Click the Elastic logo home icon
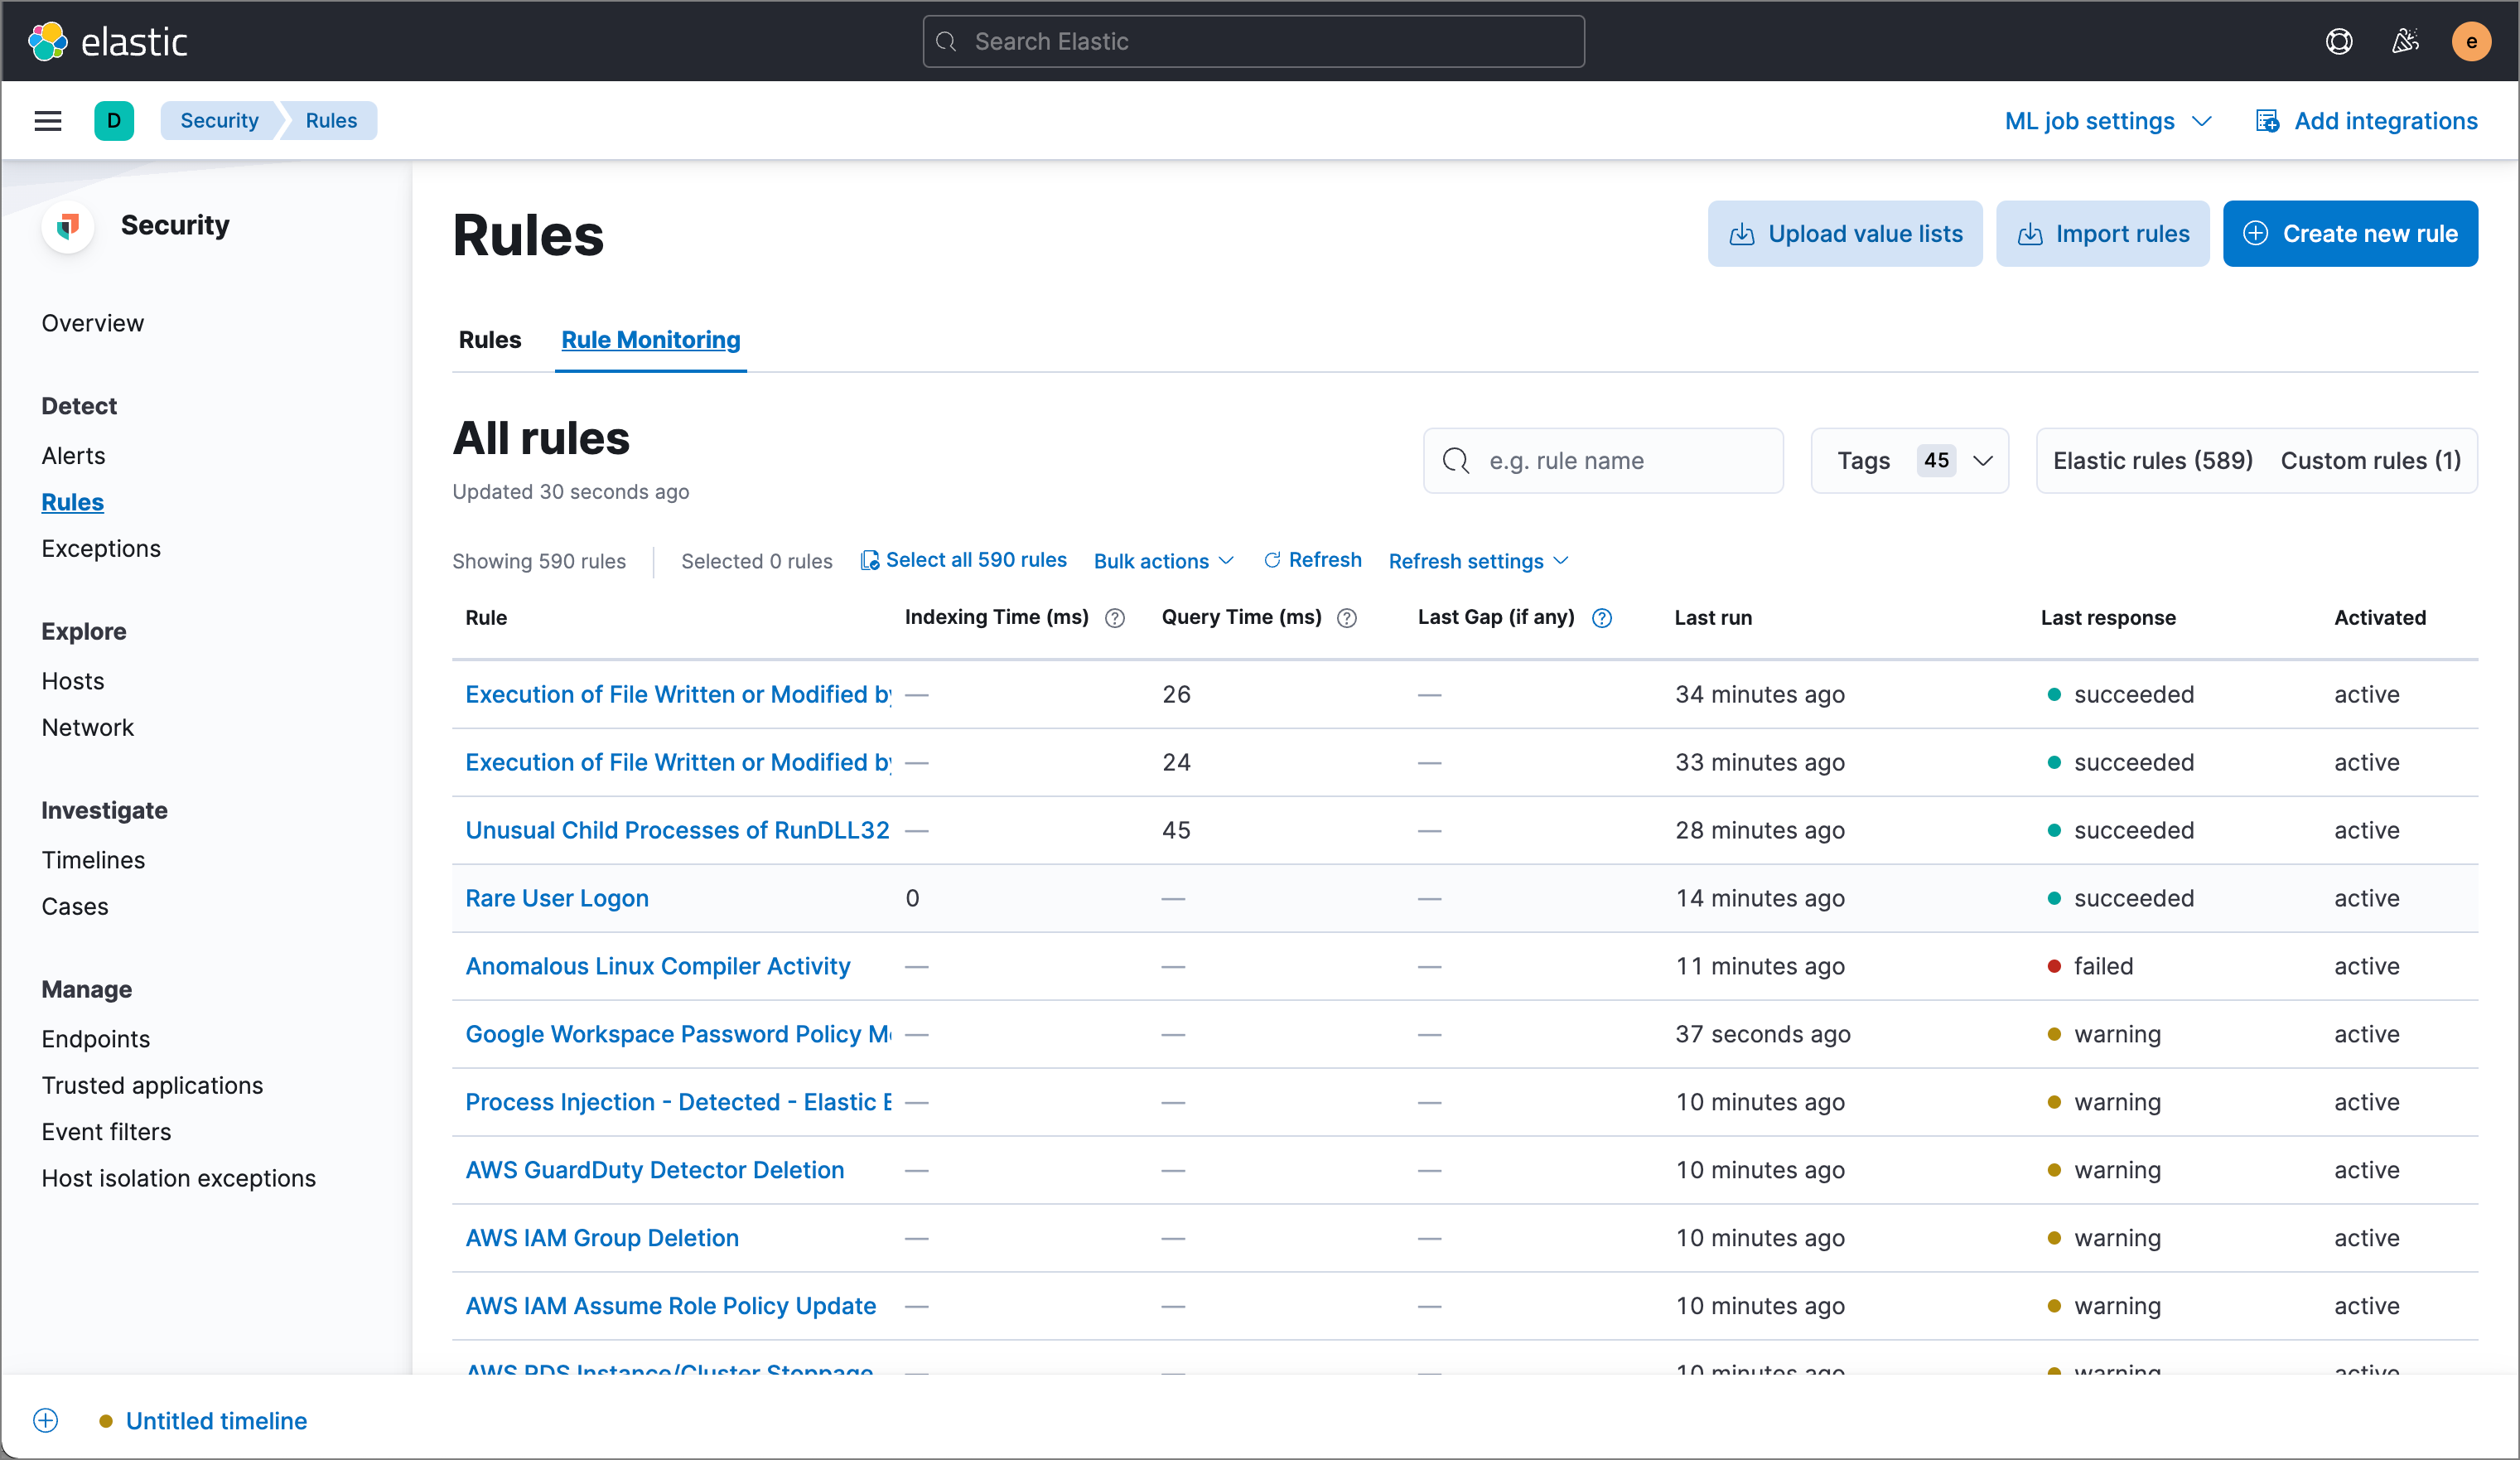The height and width of the screenshot is (1460, 2520). click(48, 41)
